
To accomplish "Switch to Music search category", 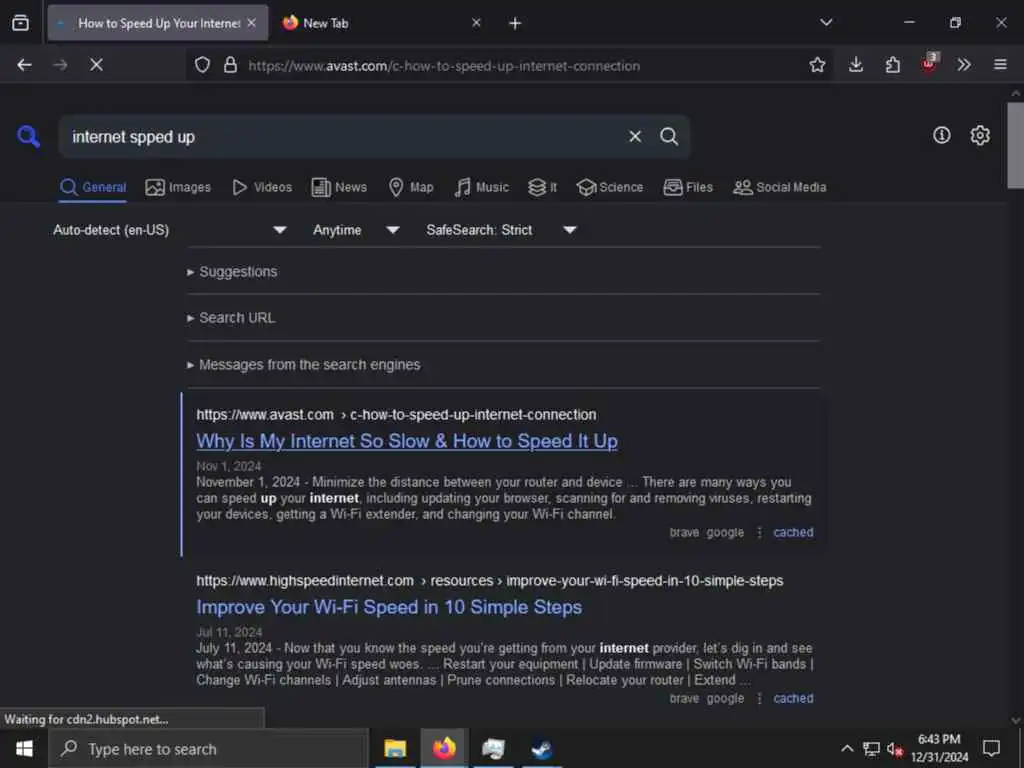I will click(x=482, y=187).
